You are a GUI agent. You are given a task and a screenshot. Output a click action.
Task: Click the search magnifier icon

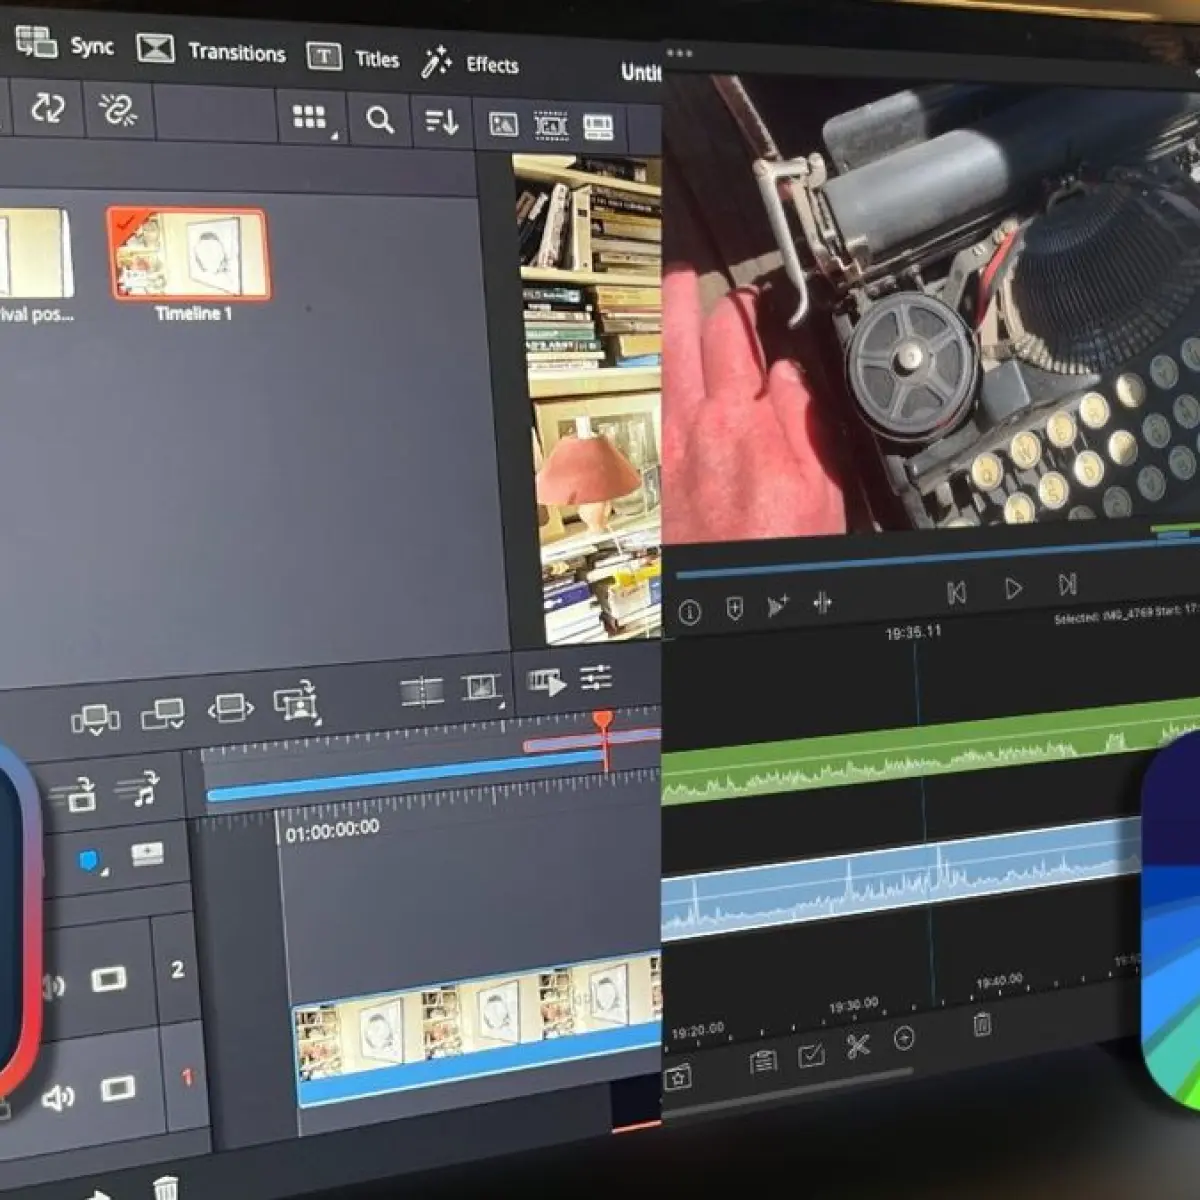click(x=380, y=120)
